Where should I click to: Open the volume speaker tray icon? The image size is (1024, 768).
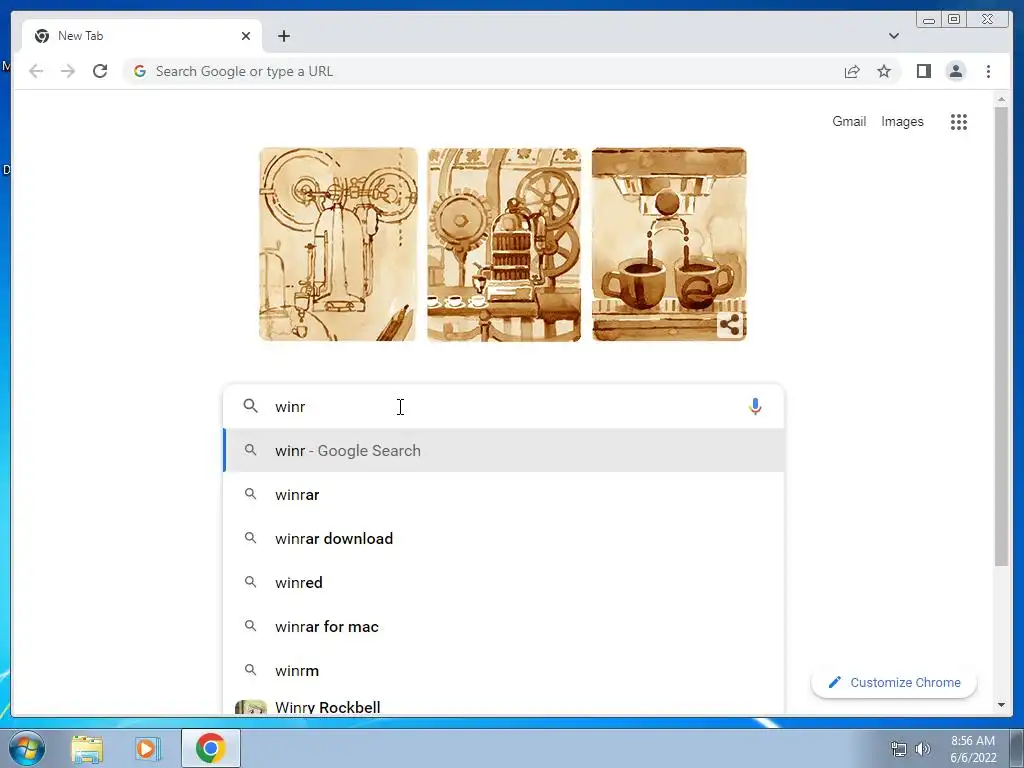[x=923, y=749]
